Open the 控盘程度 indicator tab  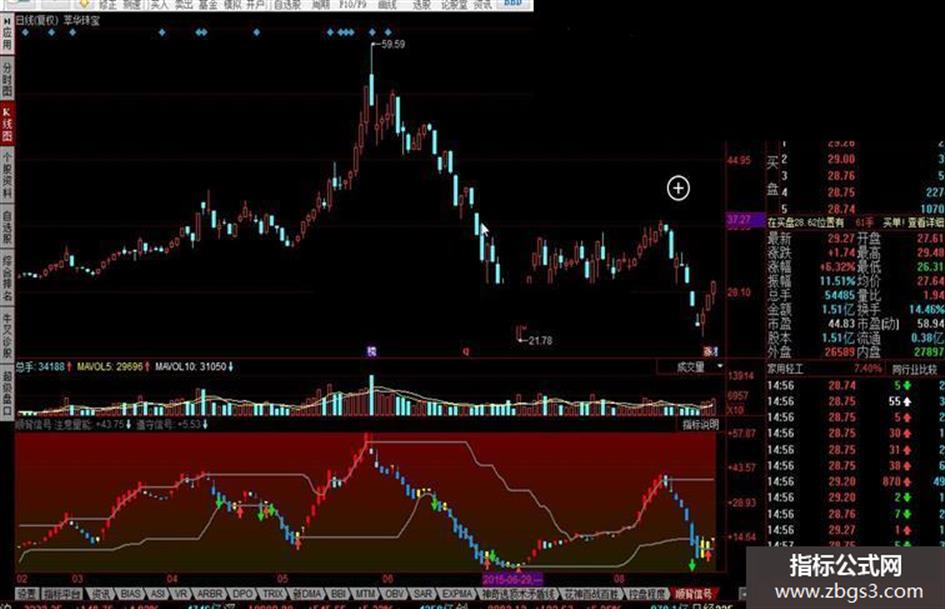click(647, 594)
